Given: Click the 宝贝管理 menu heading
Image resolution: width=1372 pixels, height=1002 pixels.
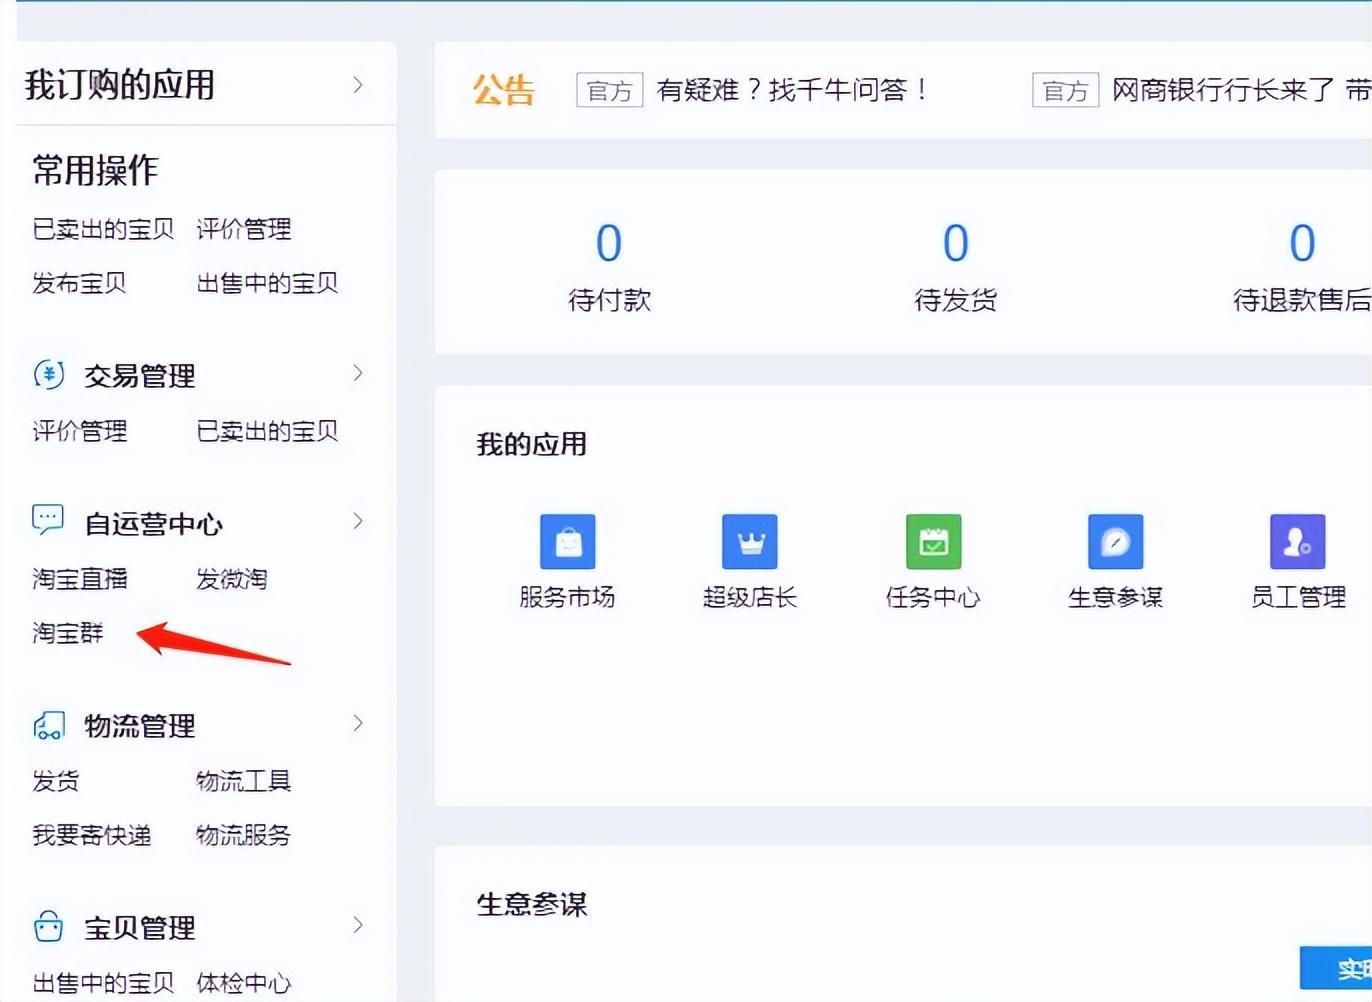Looking at the screenshot, I should point(140,928).
